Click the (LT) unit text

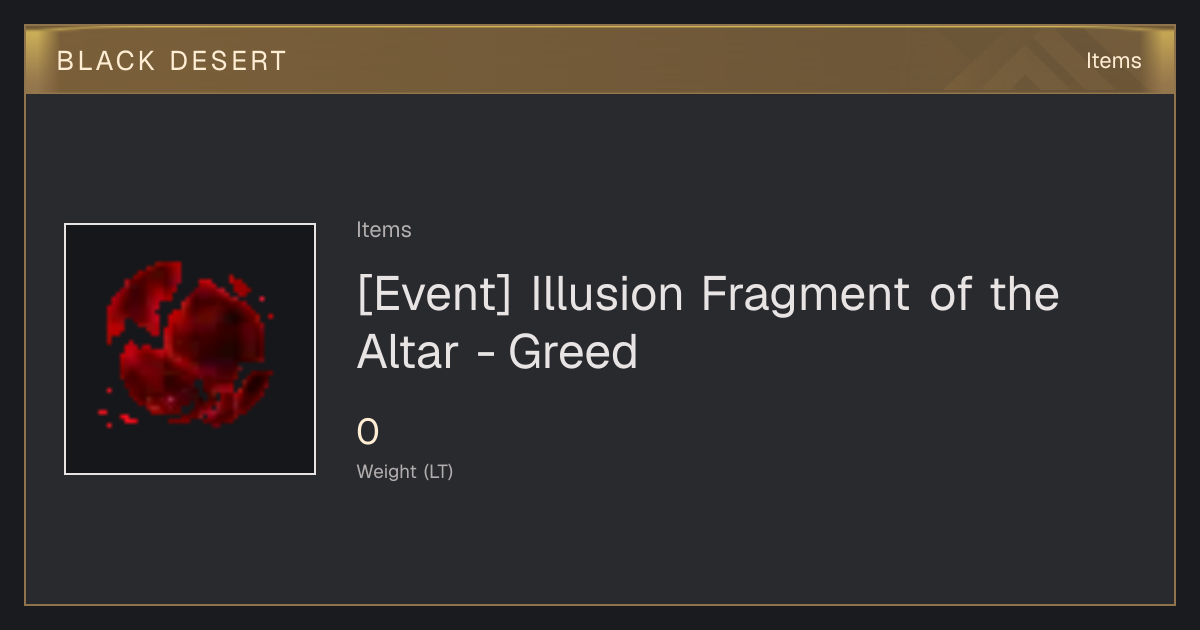(x=439, y=471)
